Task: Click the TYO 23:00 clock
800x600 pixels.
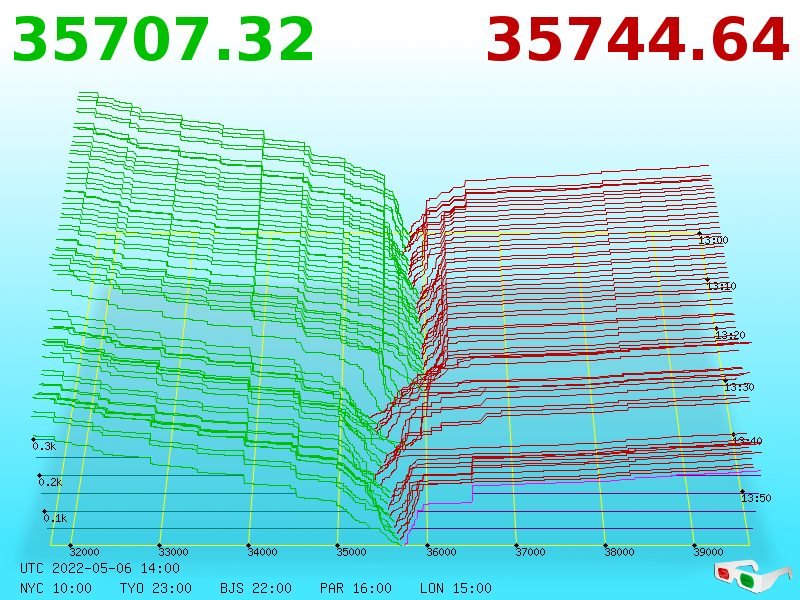Action: click(x=156, y=588)
